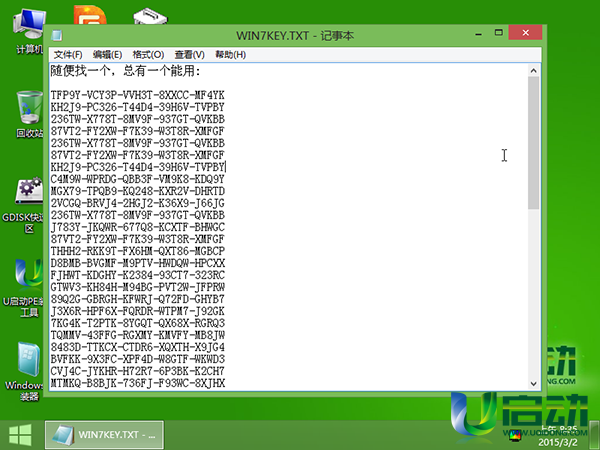Image resolution: width=600 pixels, height=450 pixels.
Task: Click the line 随便找一个，总有一个能用
Action: pos(126,71)
